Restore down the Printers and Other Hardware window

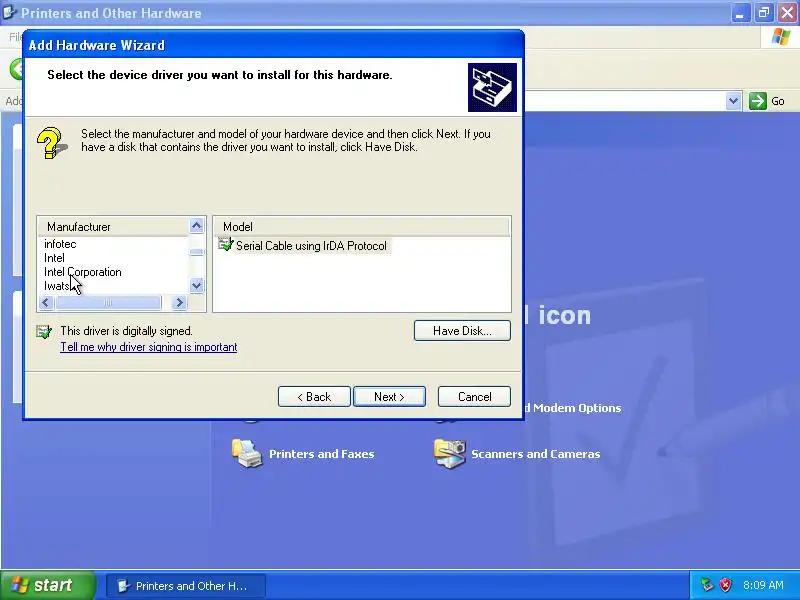(763, 13)
